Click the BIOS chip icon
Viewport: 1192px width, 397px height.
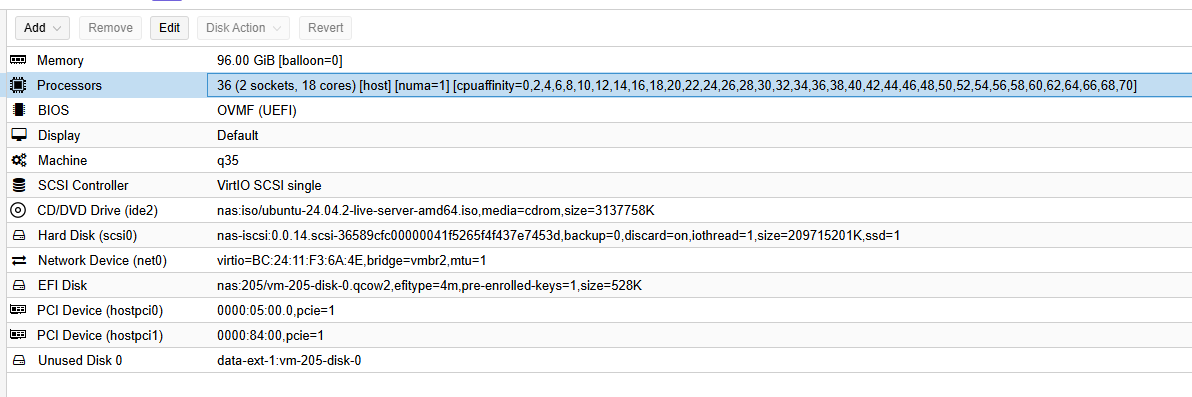tap(18, 110)
